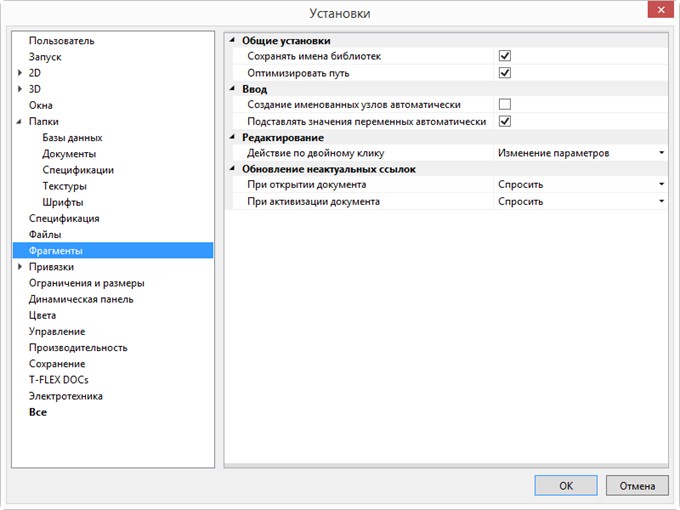
Task: Expand the 2D tree node arrow
Action: (x=19, y=73)
